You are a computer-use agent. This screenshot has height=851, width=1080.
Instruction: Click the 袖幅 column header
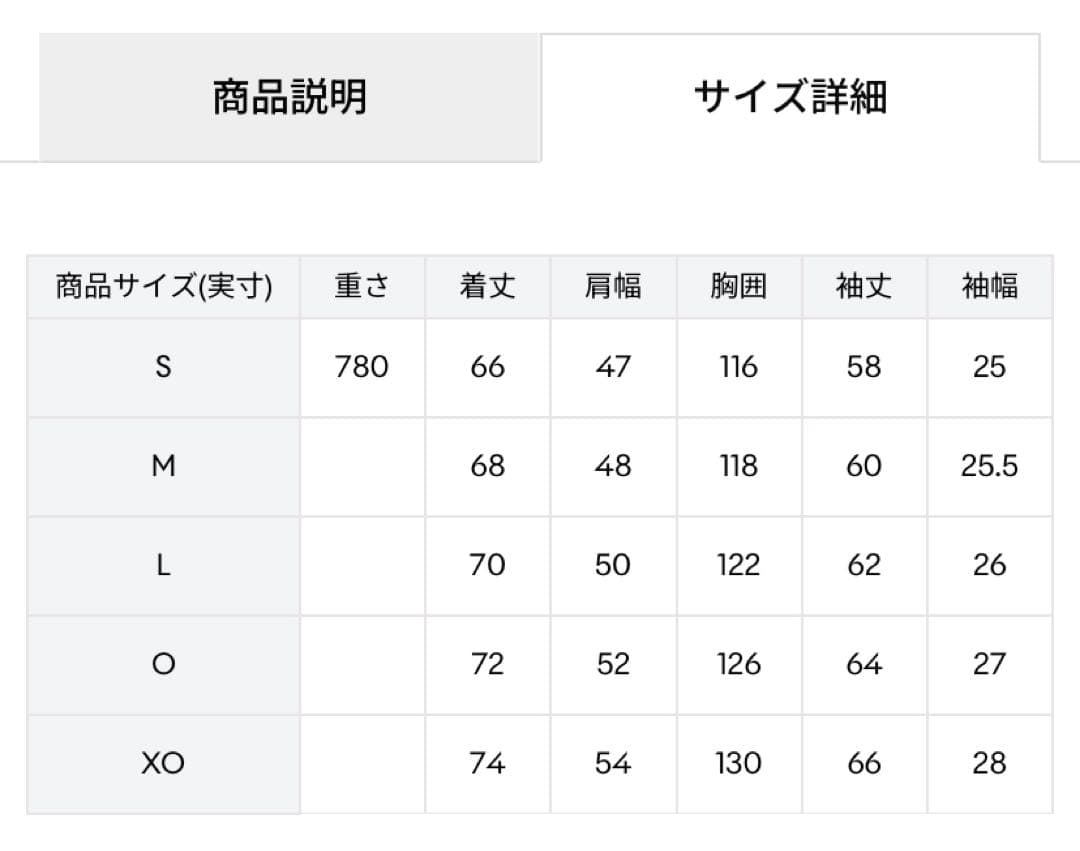[x=989, y=287]
